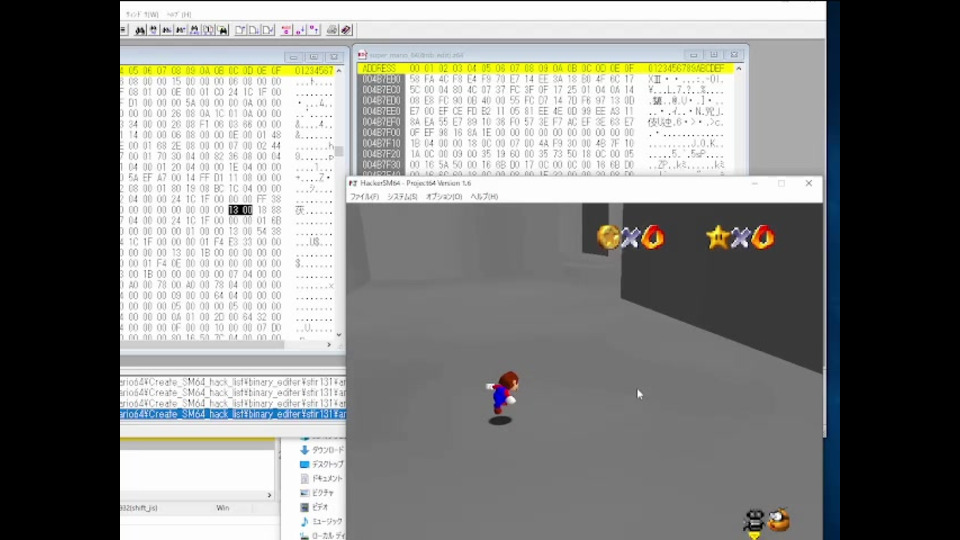The height and width of the screenshot is (540, 960).
Task: Click the shift_jis encoding status bar entry
Action: [139, 508]
